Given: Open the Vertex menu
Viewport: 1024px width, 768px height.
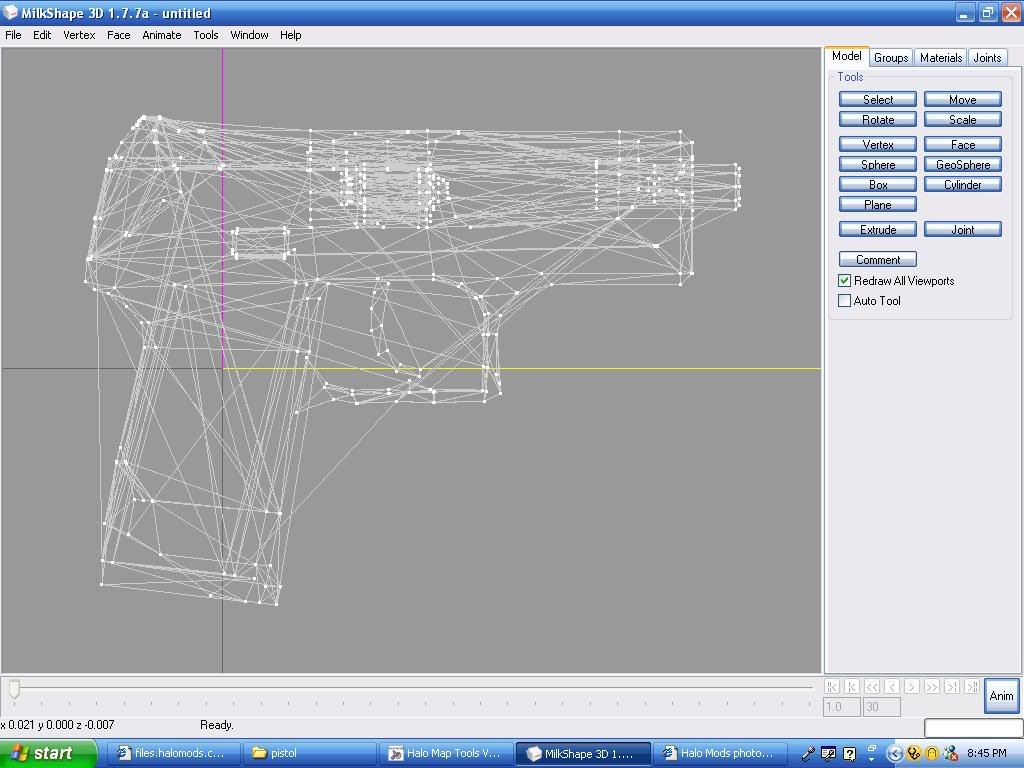Looking at the screenshot, I should point(79,35).
